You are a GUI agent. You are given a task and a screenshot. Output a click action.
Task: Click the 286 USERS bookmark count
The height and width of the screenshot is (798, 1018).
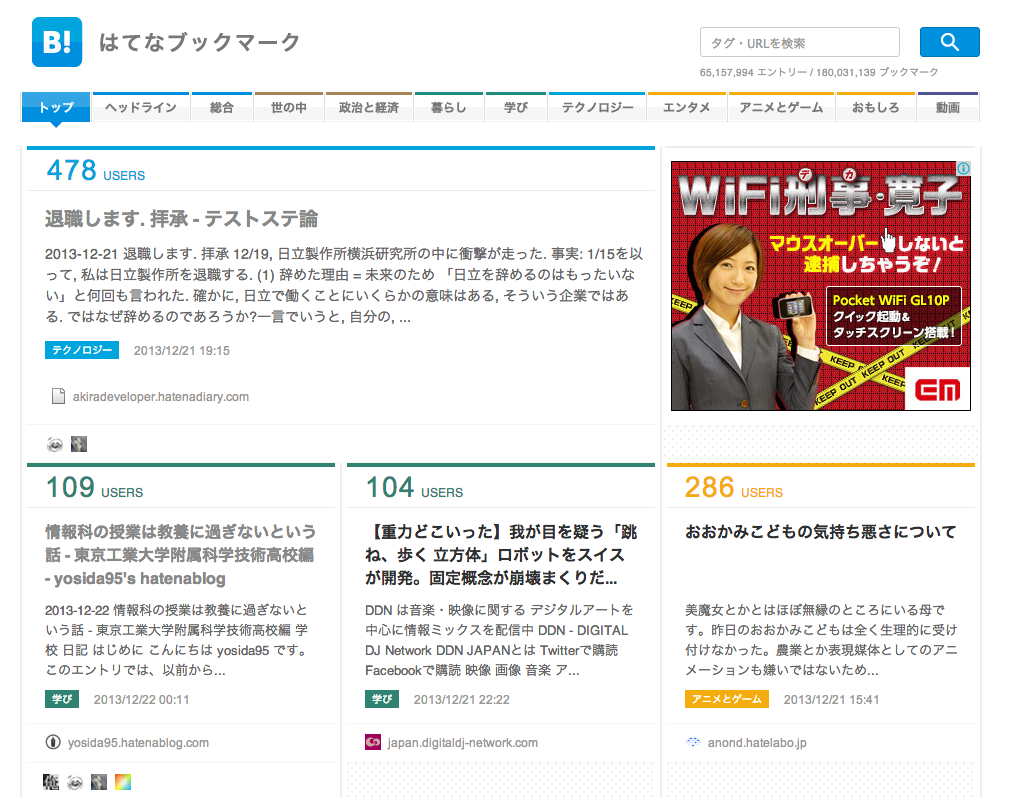733,488
